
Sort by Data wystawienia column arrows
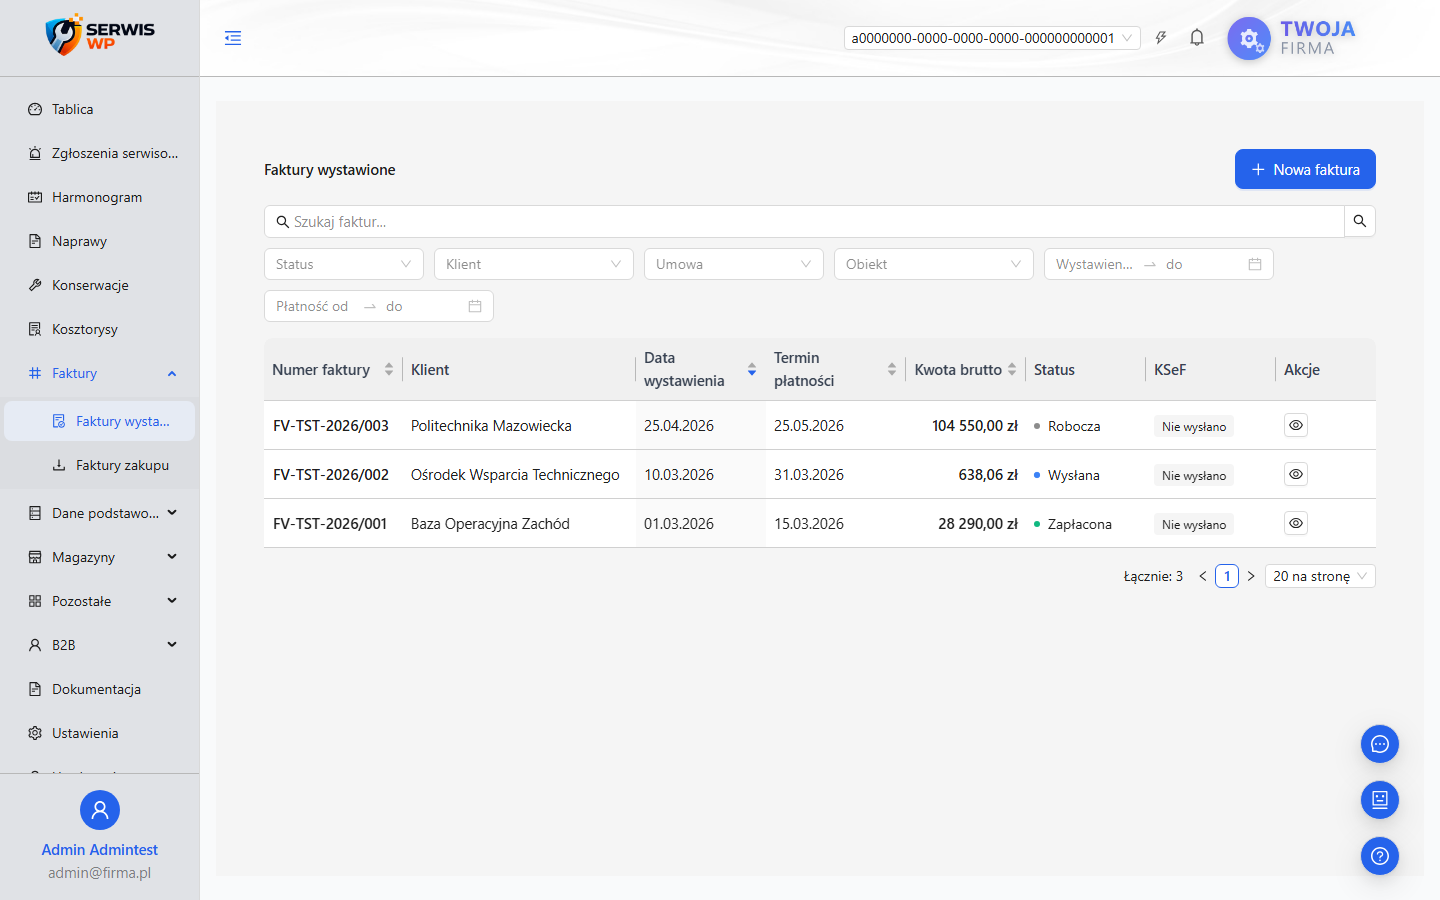click(752, 369)
